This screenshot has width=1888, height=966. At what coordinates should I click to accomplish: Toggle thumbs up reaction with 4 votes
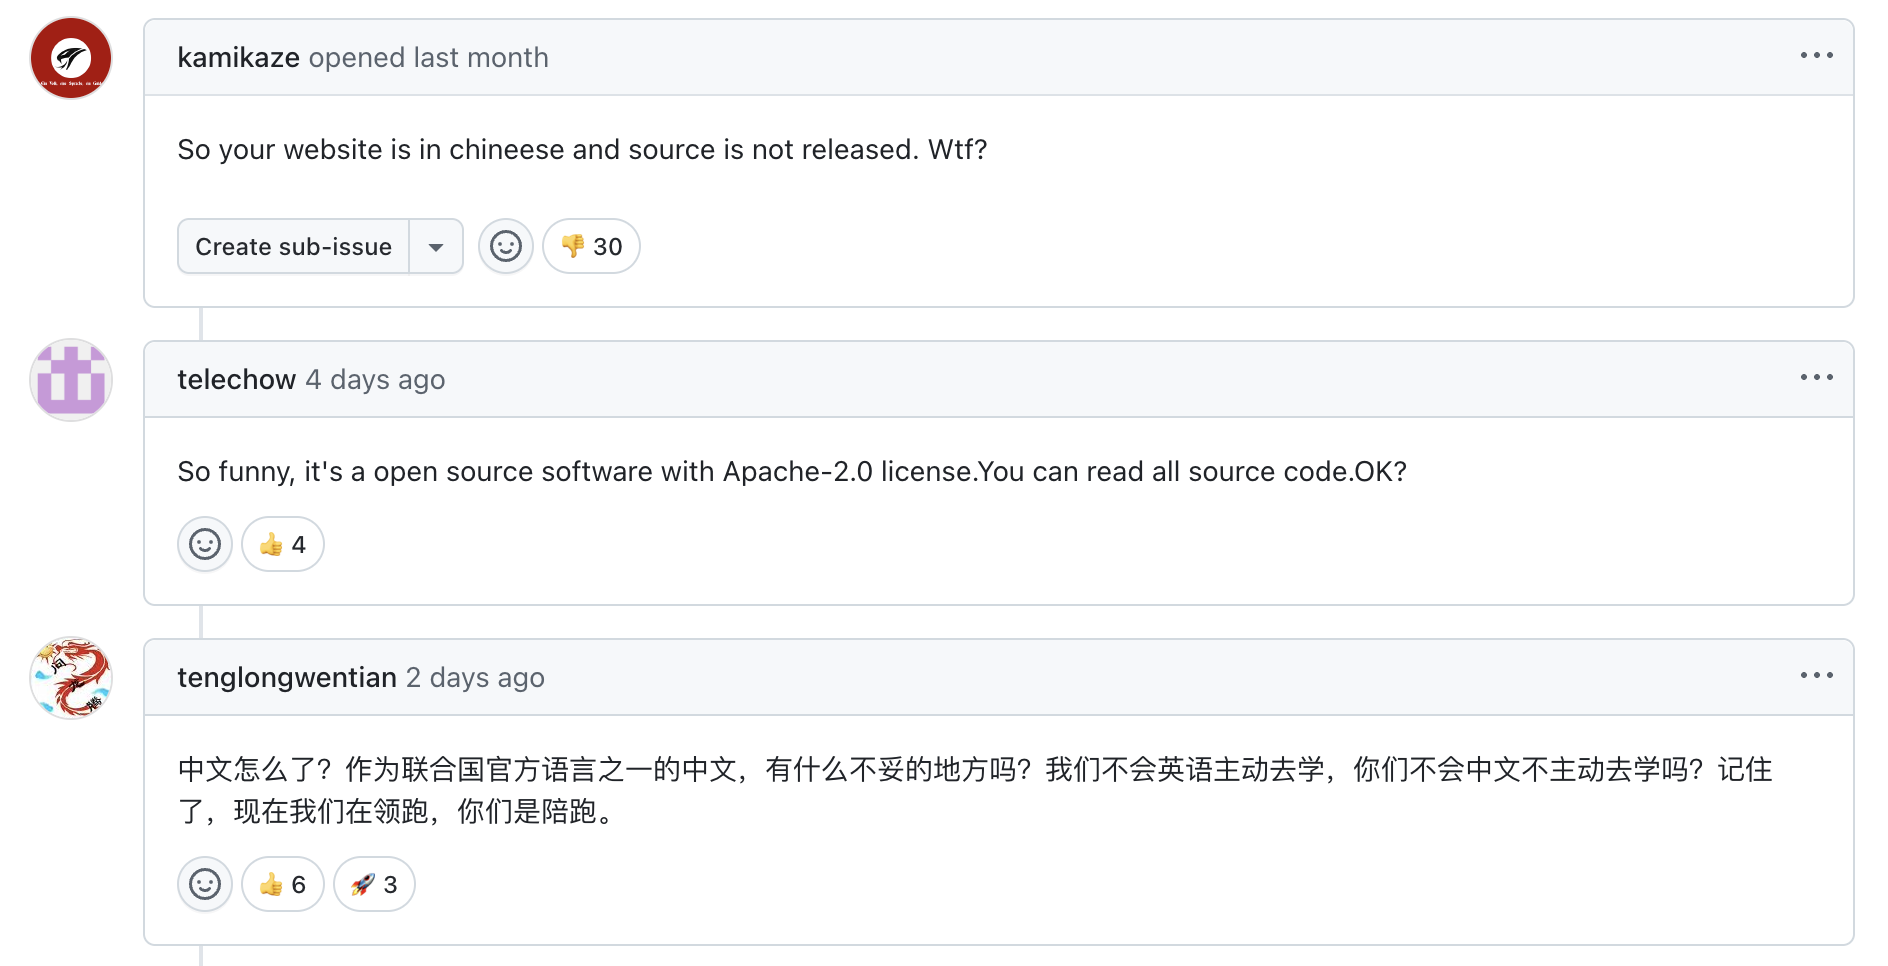point(283,544)
